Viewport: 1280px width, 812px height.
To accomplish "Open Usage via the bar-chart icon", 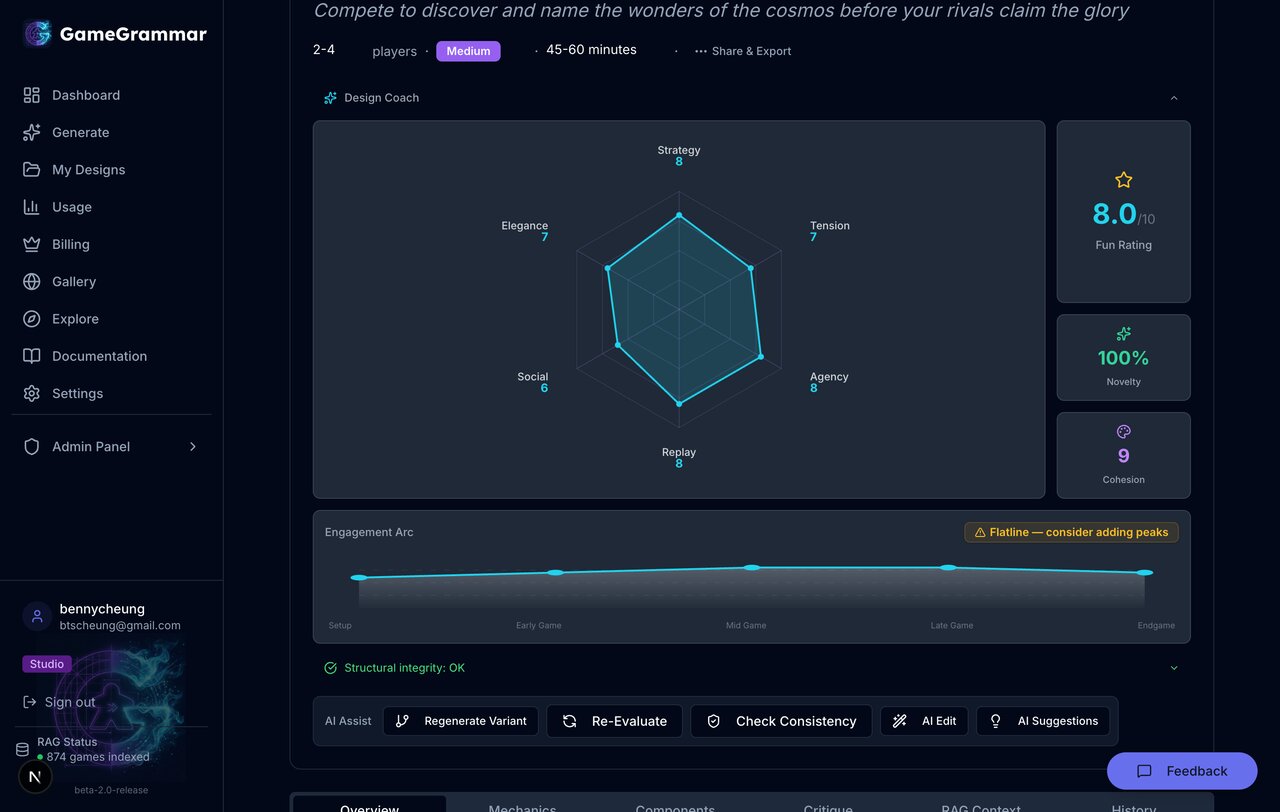I will (x=31, y=207).
